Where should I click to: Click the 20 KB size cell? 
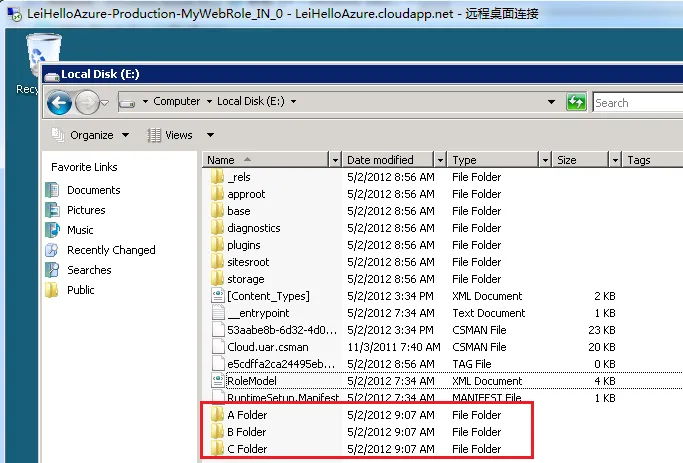coord(602,347)
